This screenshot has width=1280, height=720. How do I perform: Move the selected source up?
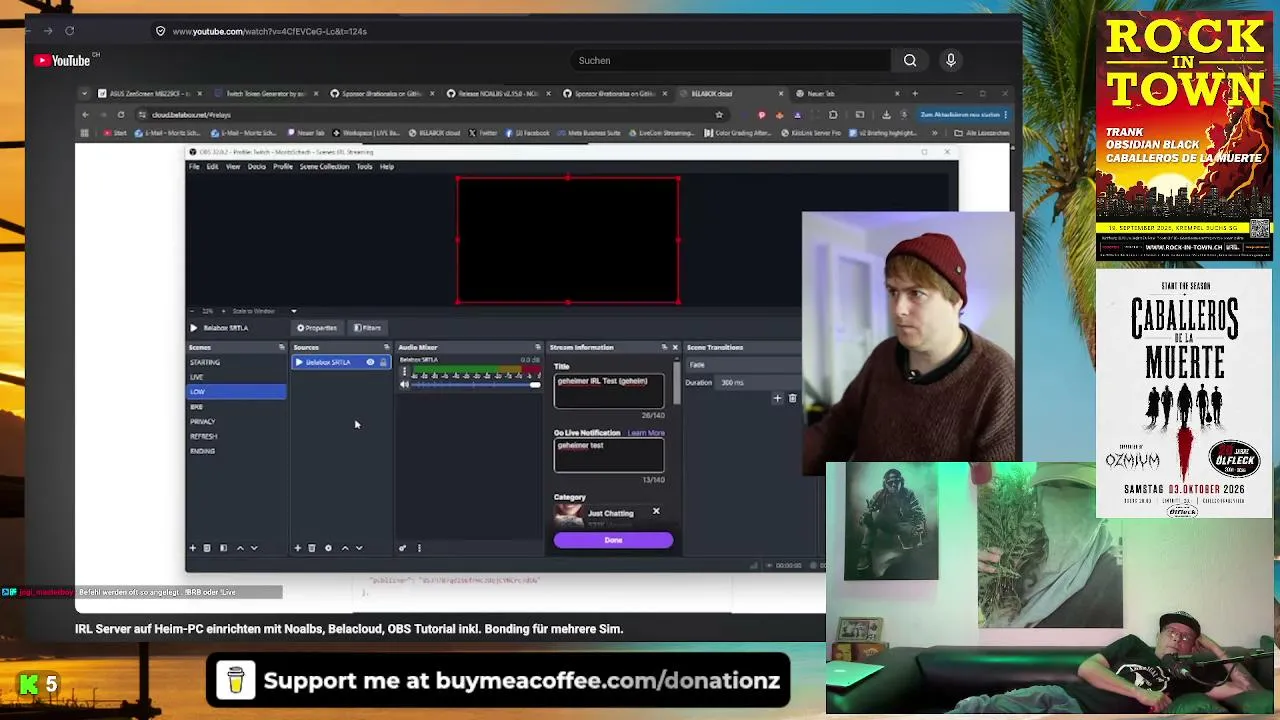345,548
